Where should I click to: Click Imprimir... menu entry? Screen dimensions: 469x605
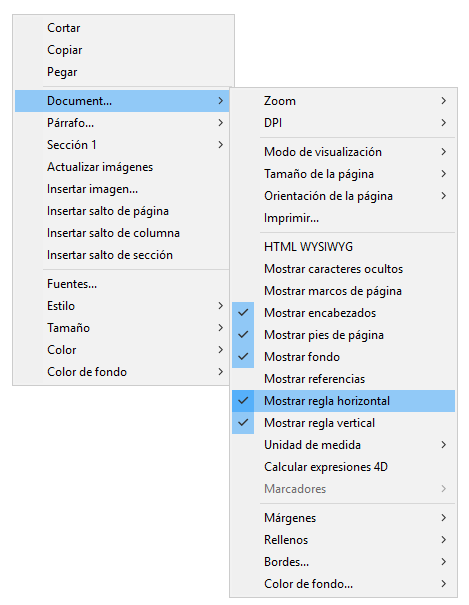pyautogui.click(x=343, y=218)
